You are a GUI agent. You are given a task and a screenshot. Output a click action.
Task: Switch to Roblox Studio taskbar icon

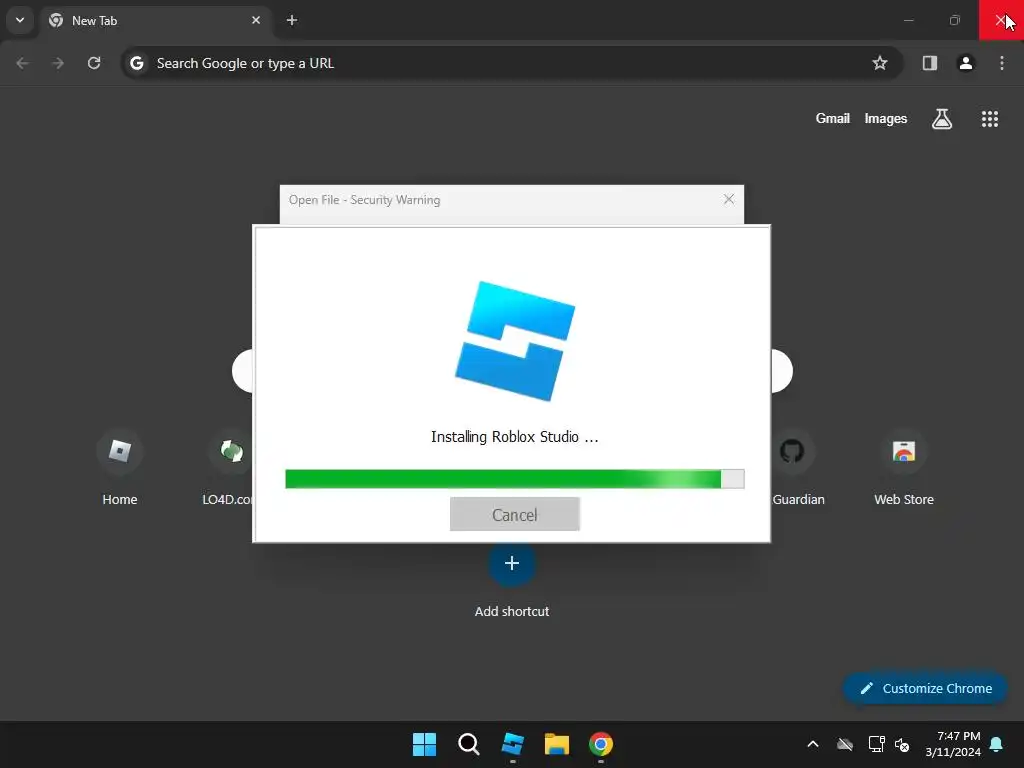513,744
